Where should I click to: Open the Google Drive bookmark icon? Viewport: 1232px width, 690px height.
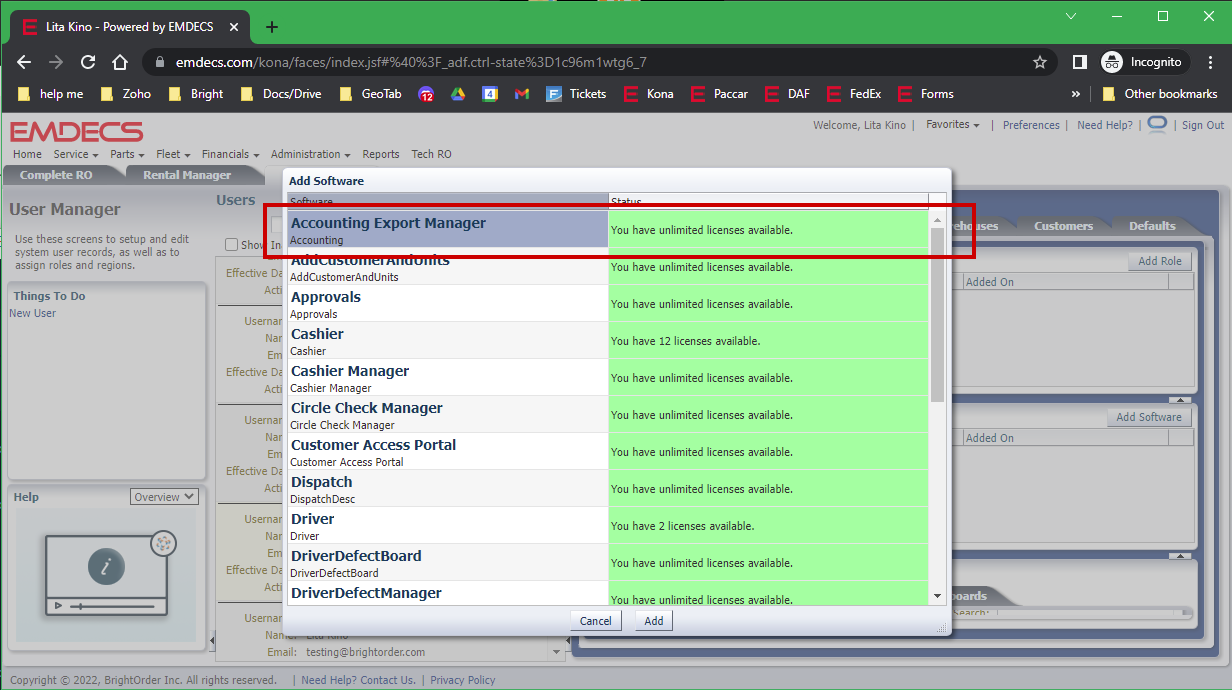(x=457, y=94)
